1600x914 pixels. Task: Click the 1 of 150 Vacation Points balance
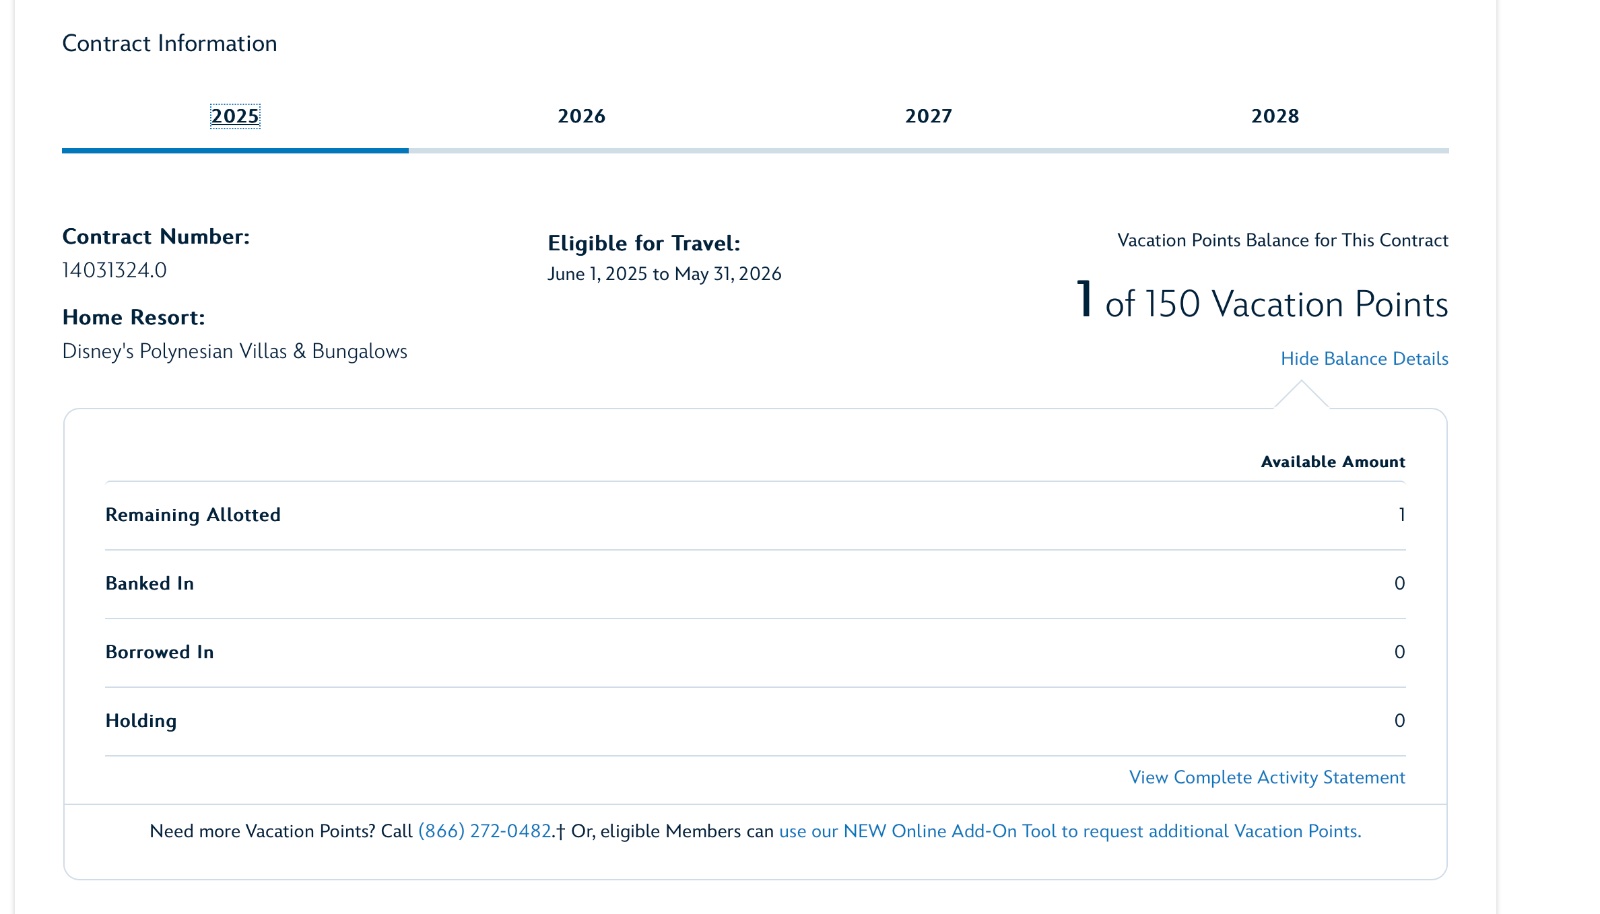pos(1262,303)
